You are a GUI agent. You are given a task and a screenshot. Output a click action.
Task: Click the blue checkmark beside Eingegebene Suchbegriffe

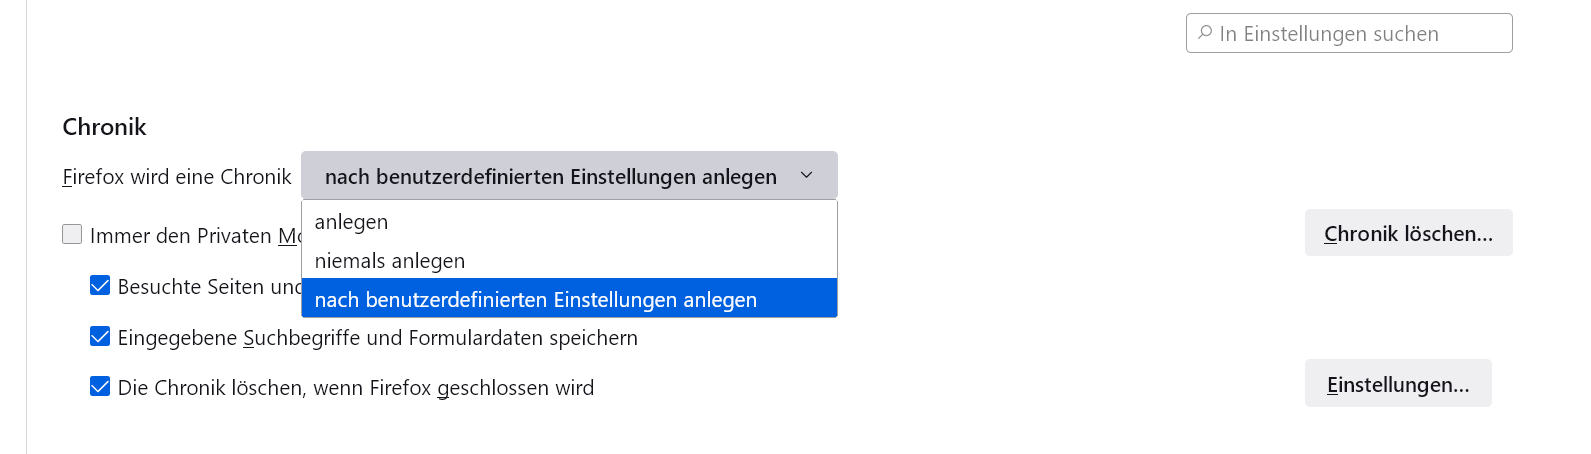coord(100,337)
